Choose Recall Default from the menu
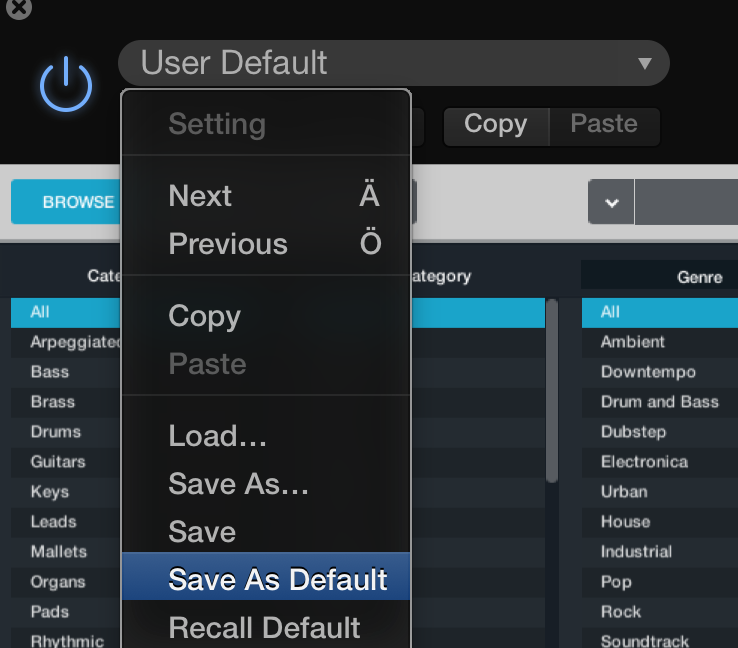Screen dimensions: 738x648 click(264, 628)
